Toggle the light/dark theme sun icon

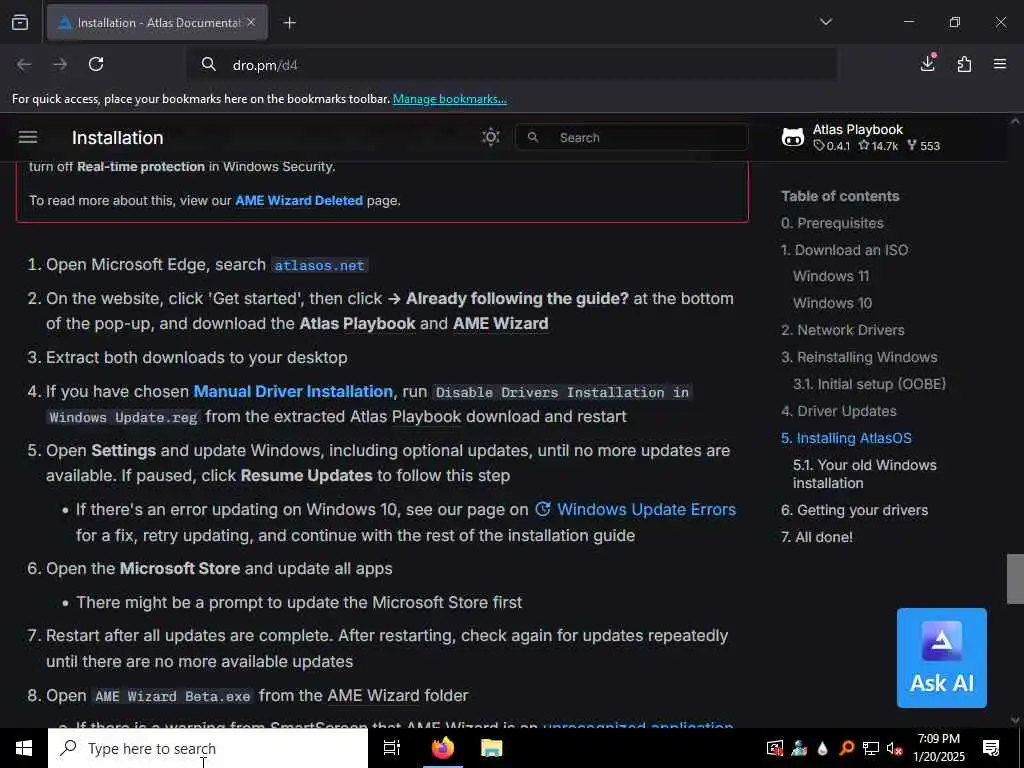pyautogui.click(x=490, y=137)
